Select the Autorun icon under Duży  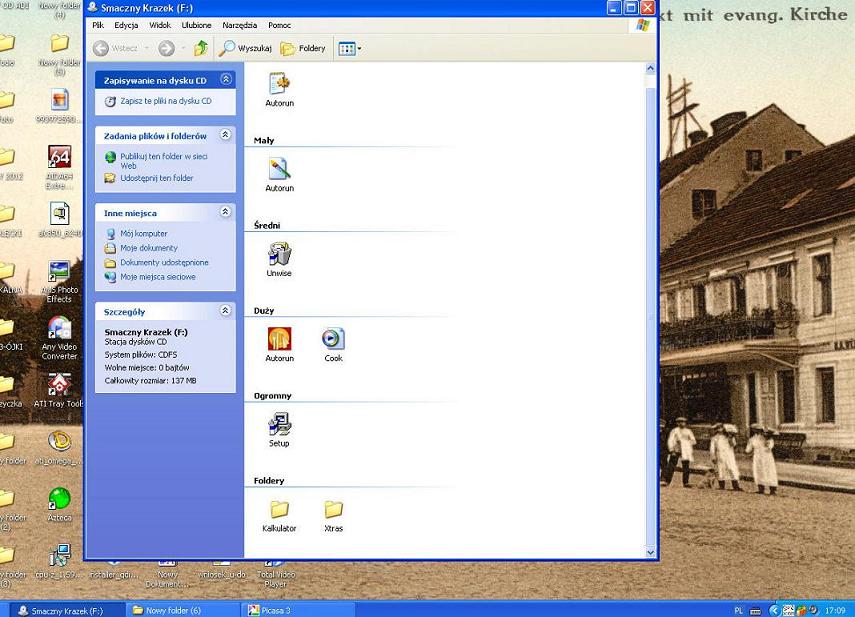[279, 340]
